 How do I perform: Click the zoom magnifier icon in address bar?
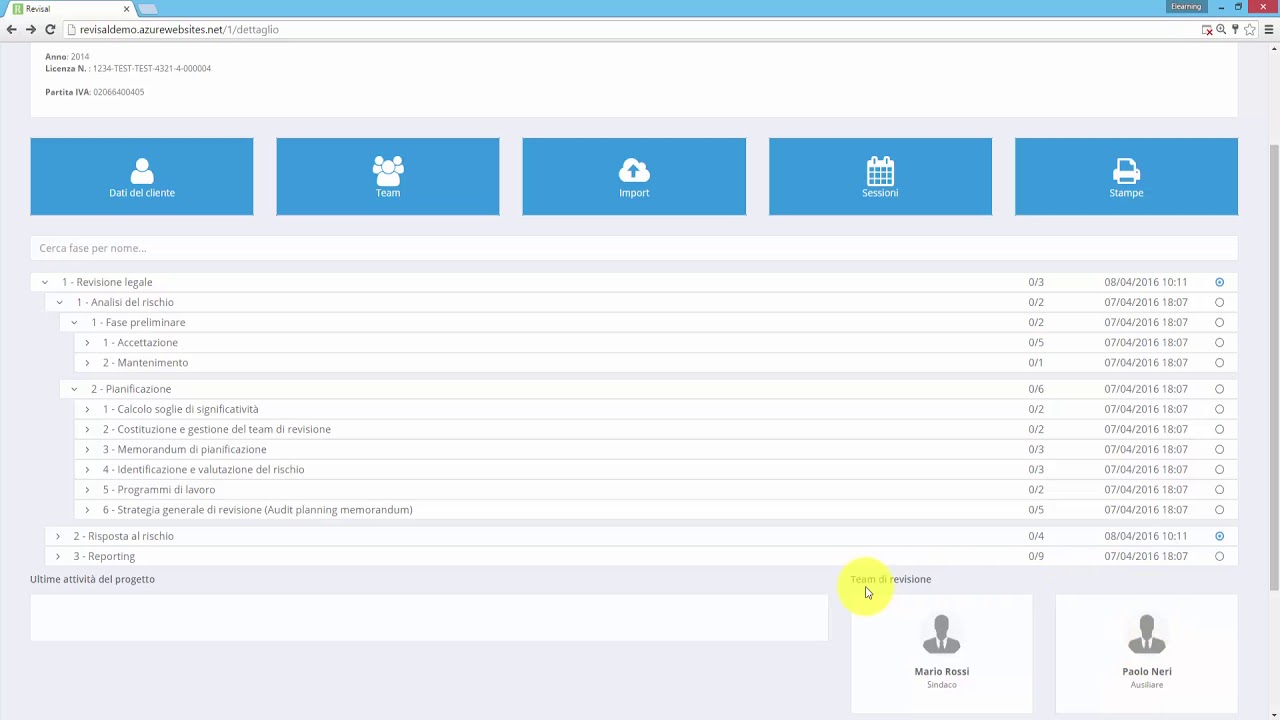click(1221, 30)
